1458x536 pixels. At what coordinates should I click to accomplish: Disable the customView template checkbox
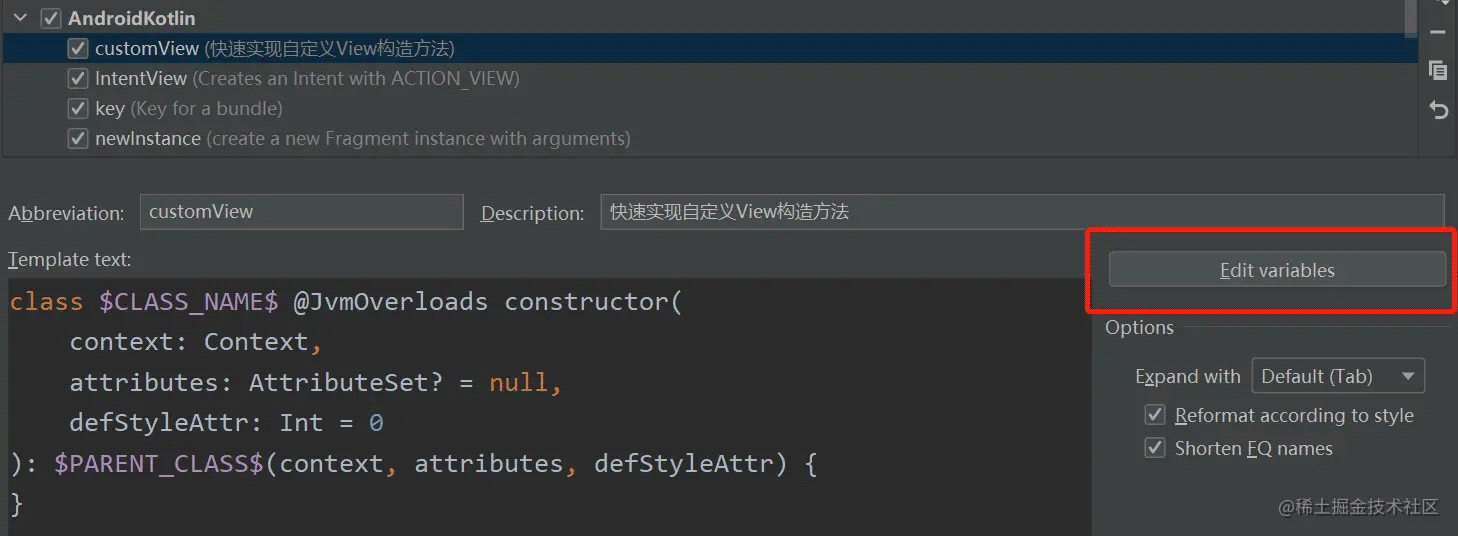point(78,48)
